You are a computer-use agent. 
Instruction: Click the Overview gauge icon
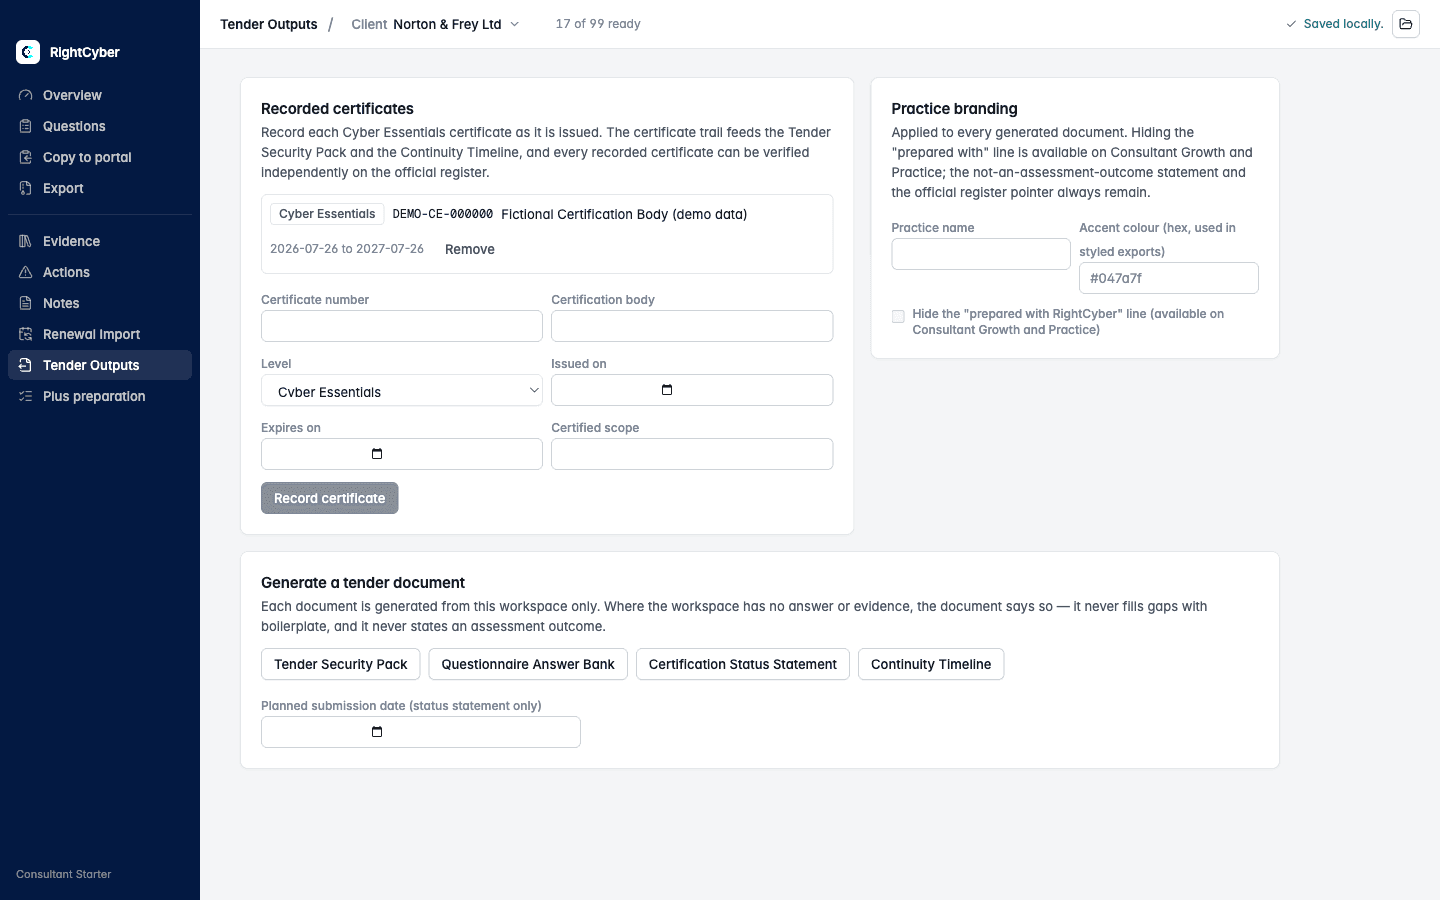tap(26, 95)
